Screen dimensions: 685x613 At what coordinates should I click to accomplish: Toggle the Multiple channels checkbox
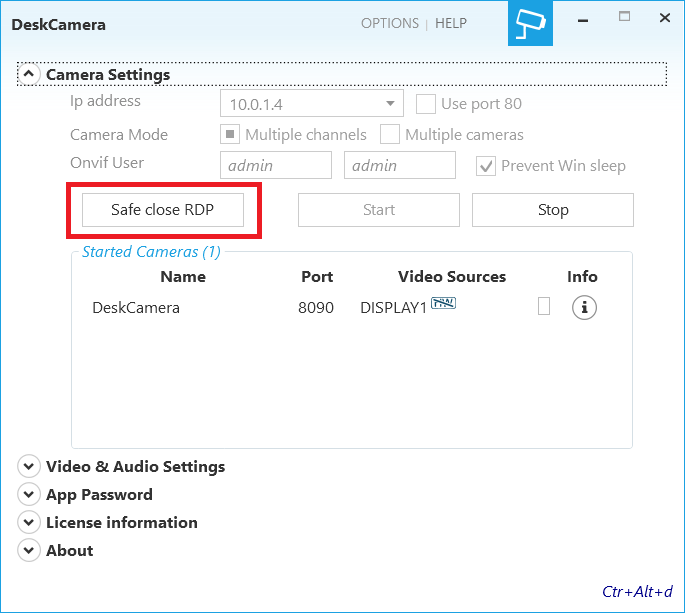(x=229, y=134)
